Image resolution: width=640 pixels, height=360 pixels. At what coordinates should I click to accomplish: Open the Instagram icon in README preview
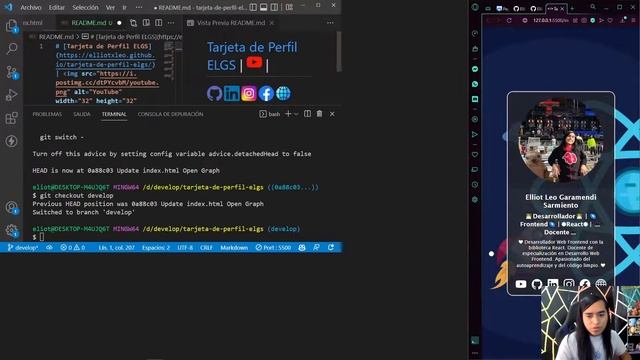[x=249, y=93]
